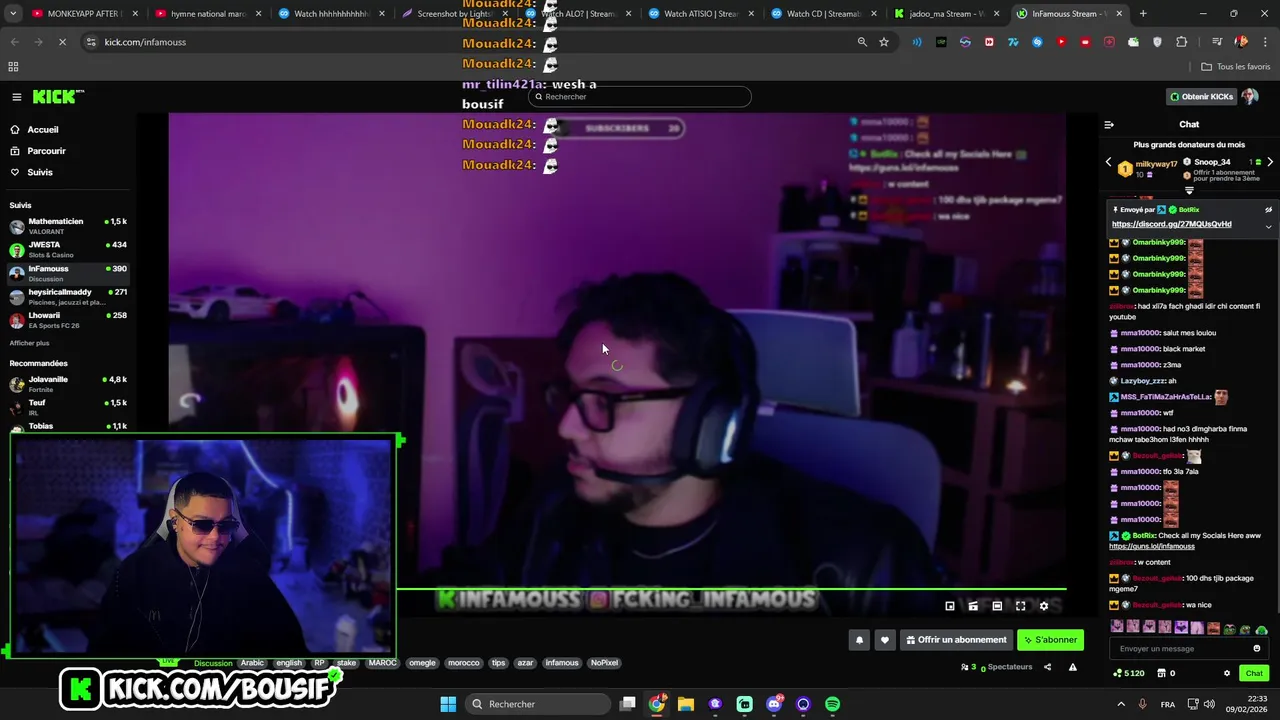This screenshot has height=720, width=1280.
Task: Share the stream via share icon
Action: click(1047, 667)
